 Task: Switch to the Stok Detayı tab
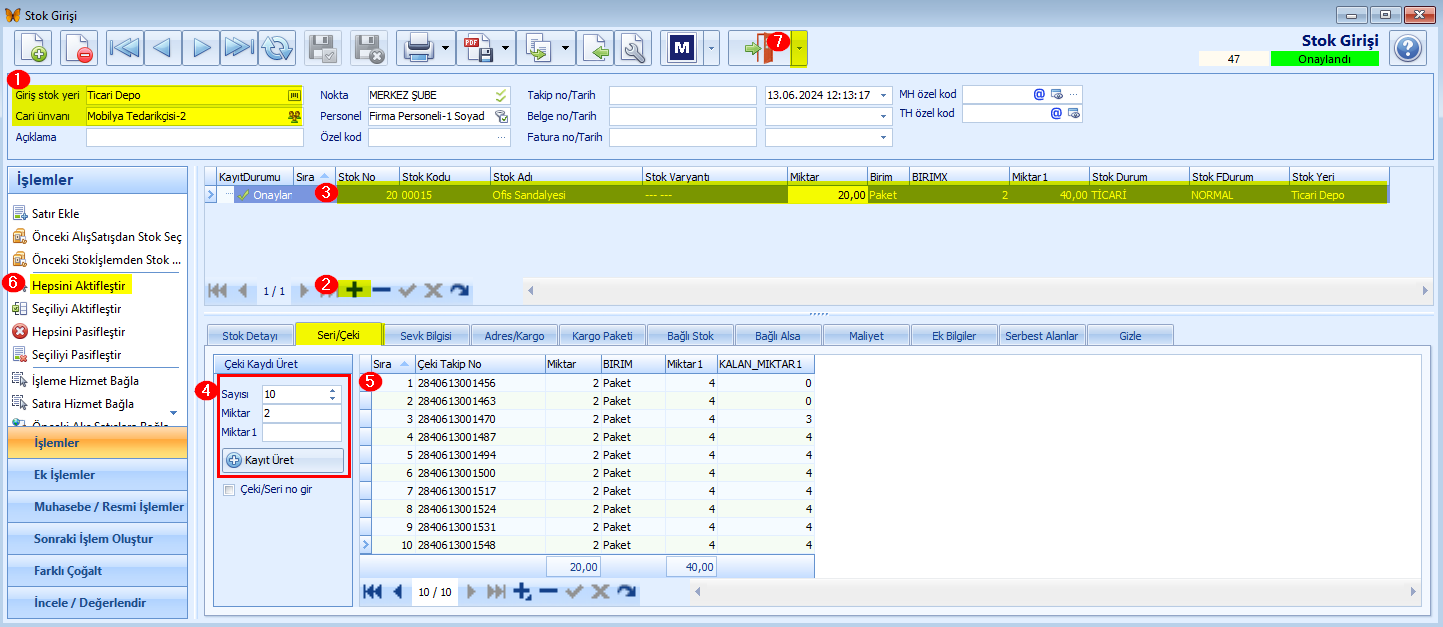(250, 336)
